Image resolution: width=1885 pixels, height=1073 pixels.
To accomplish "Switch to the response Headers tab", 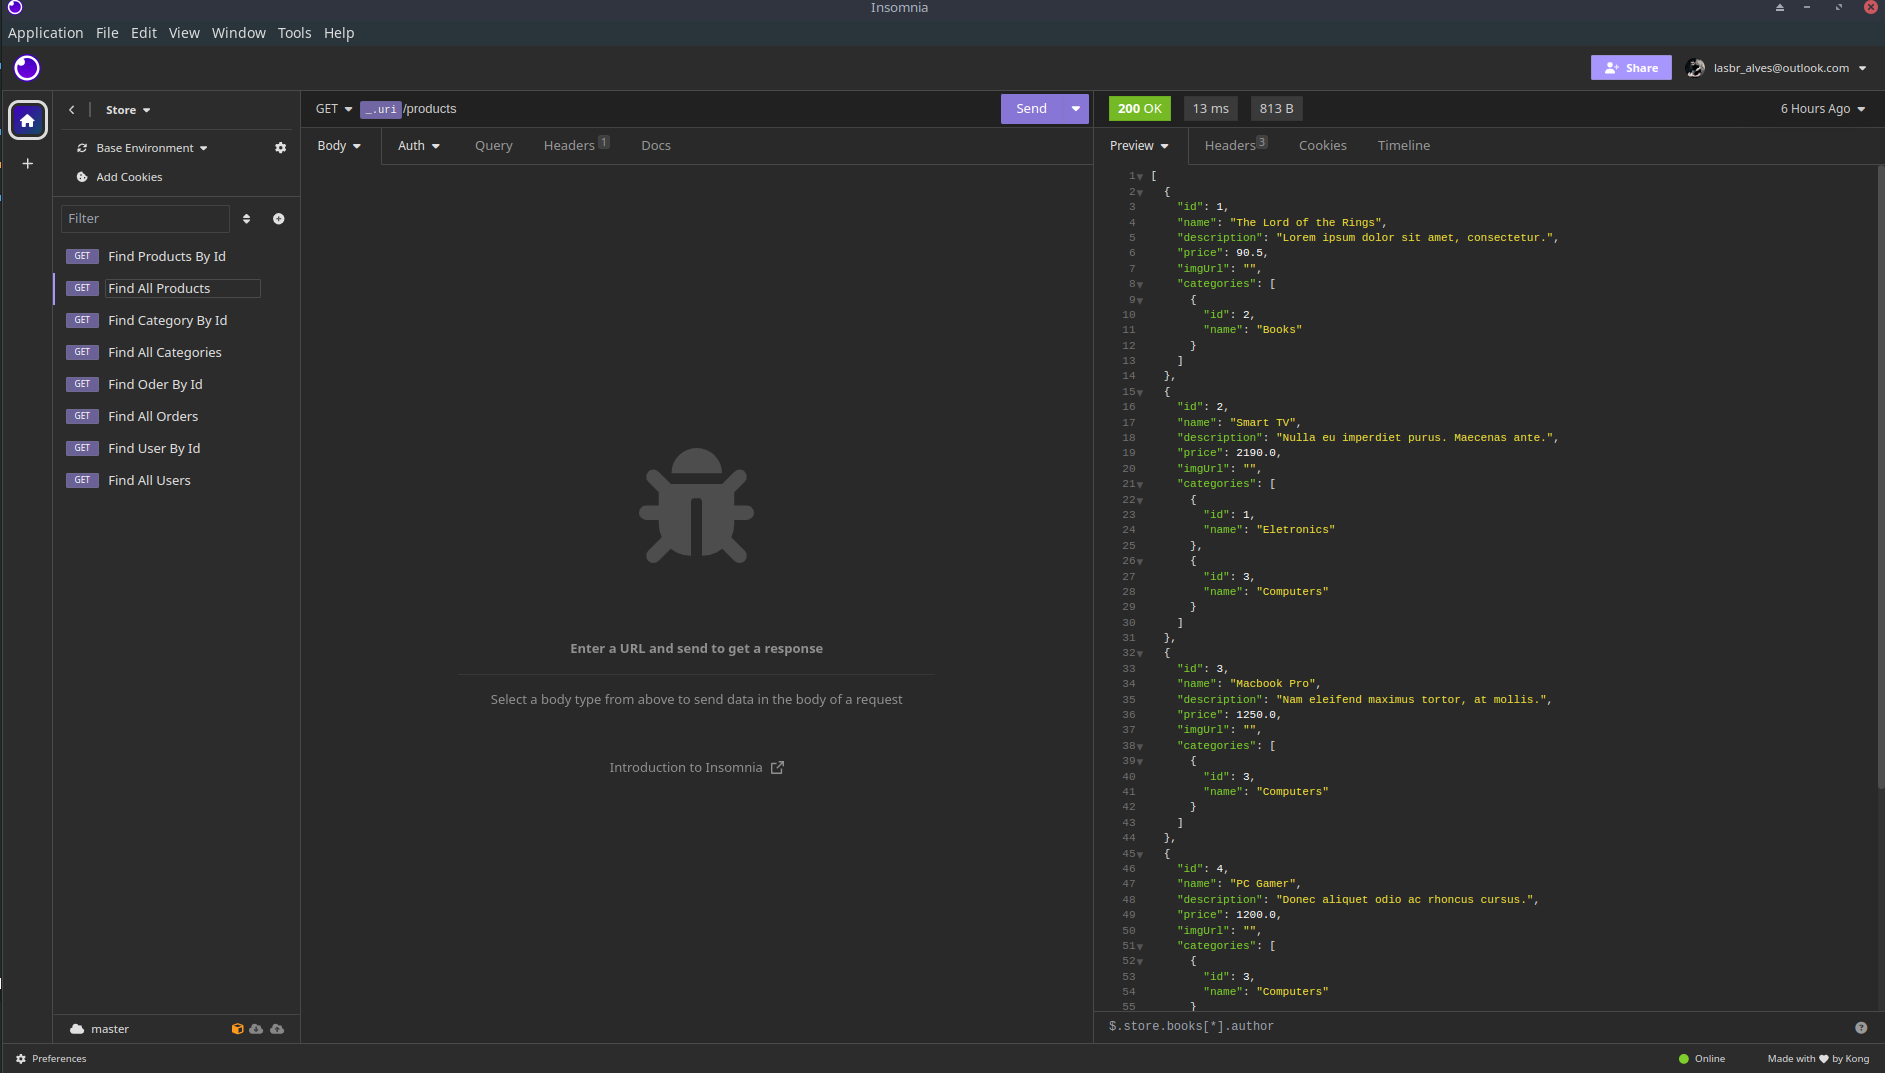I will click(x=1236, y=146).
